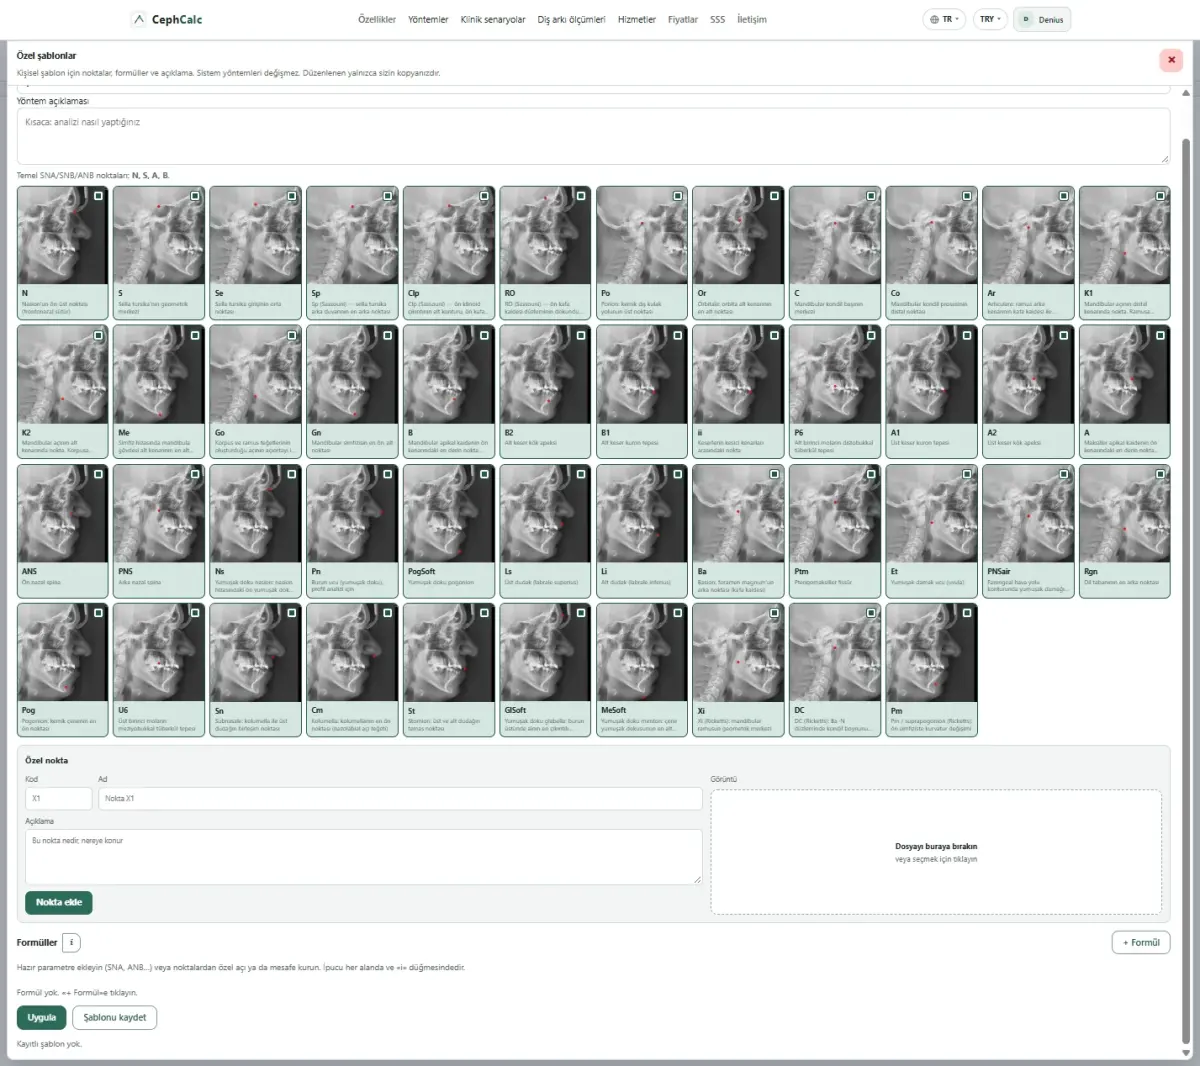This screenshot has height=1066, width=1200.
Task: Open the Denius account button
Action: point(1042,19)
